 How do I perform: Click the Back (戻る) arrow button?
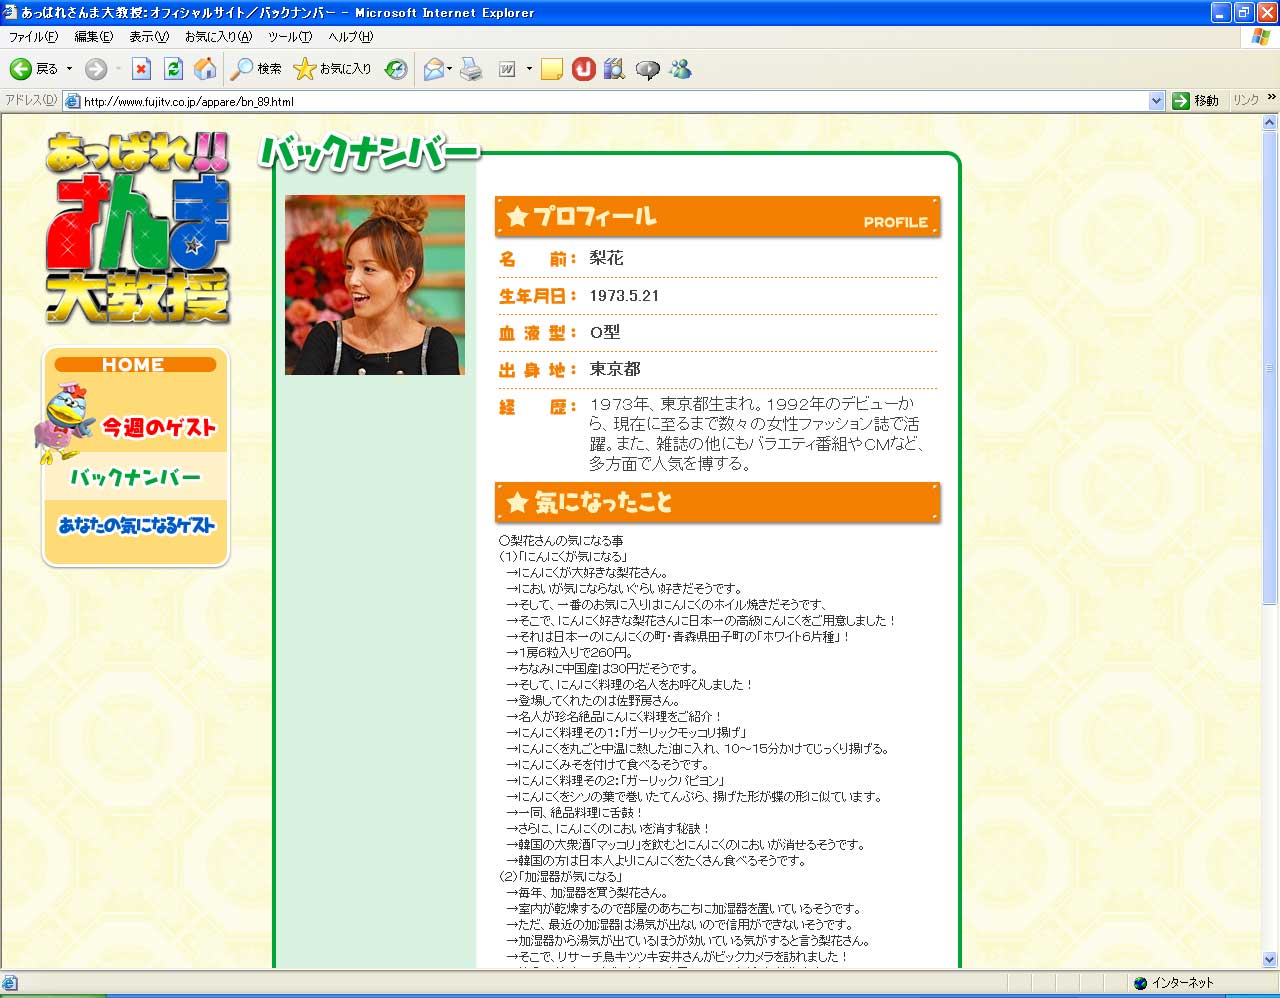tap(33, 69)
